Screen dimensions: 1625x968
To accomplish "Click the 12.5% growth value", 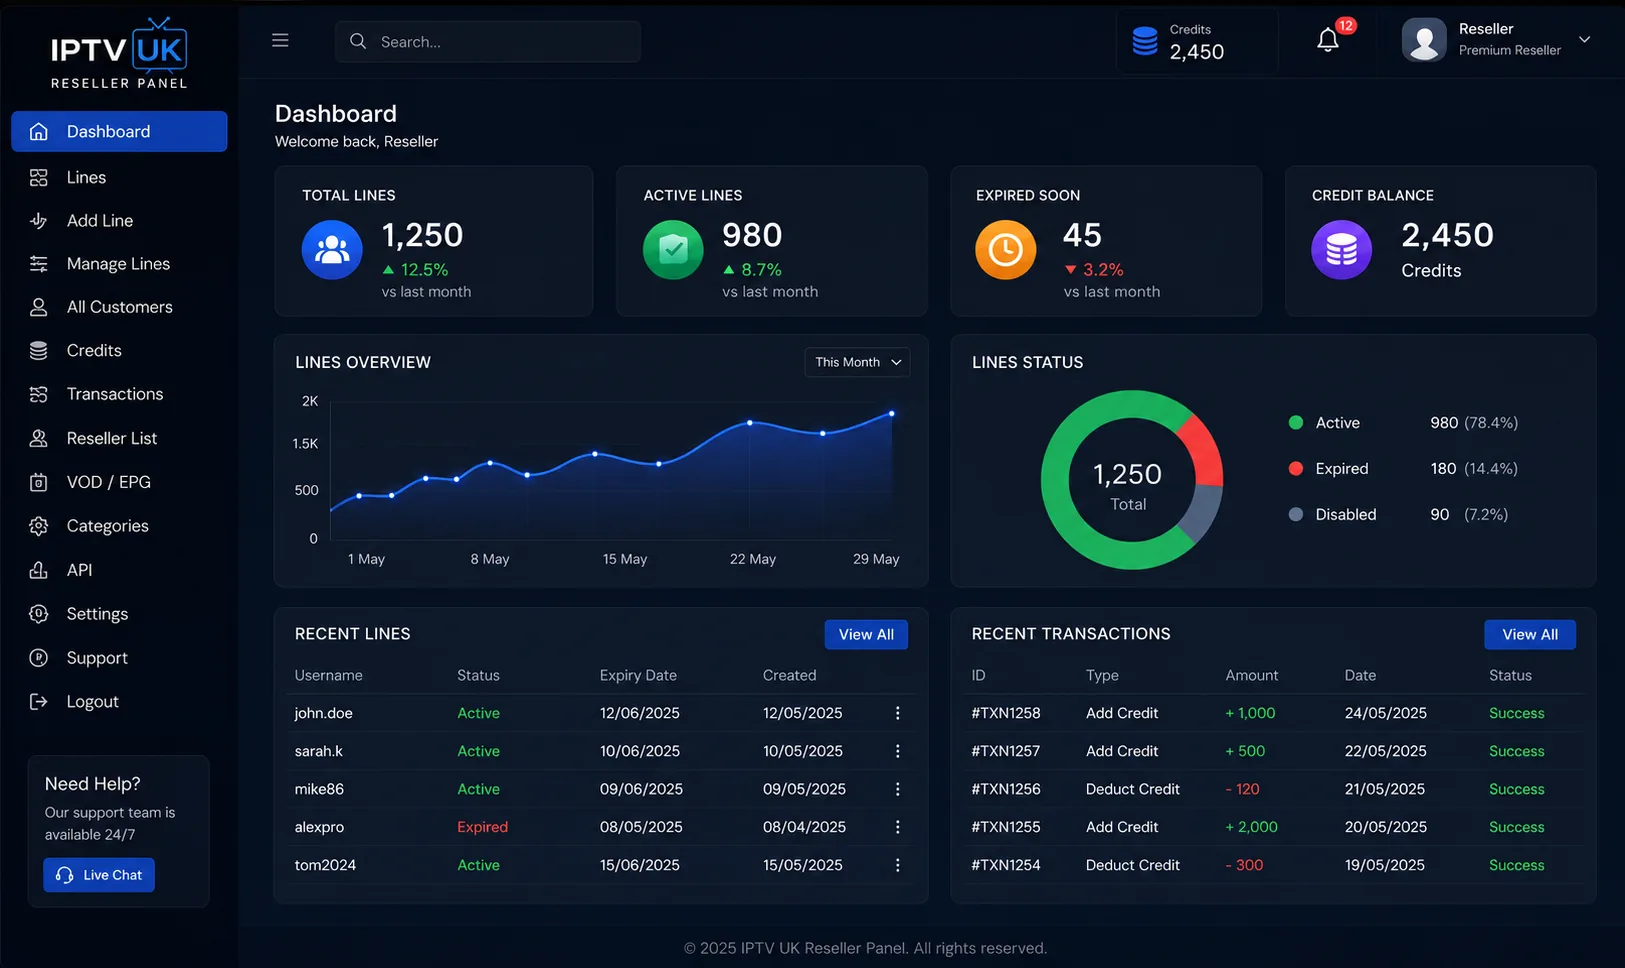I will pos(424,270).
